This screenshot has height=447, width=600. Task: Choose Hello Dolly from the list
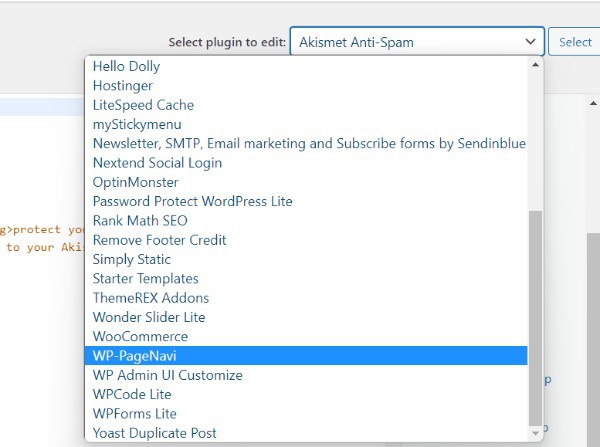click(x=306, y=66)
